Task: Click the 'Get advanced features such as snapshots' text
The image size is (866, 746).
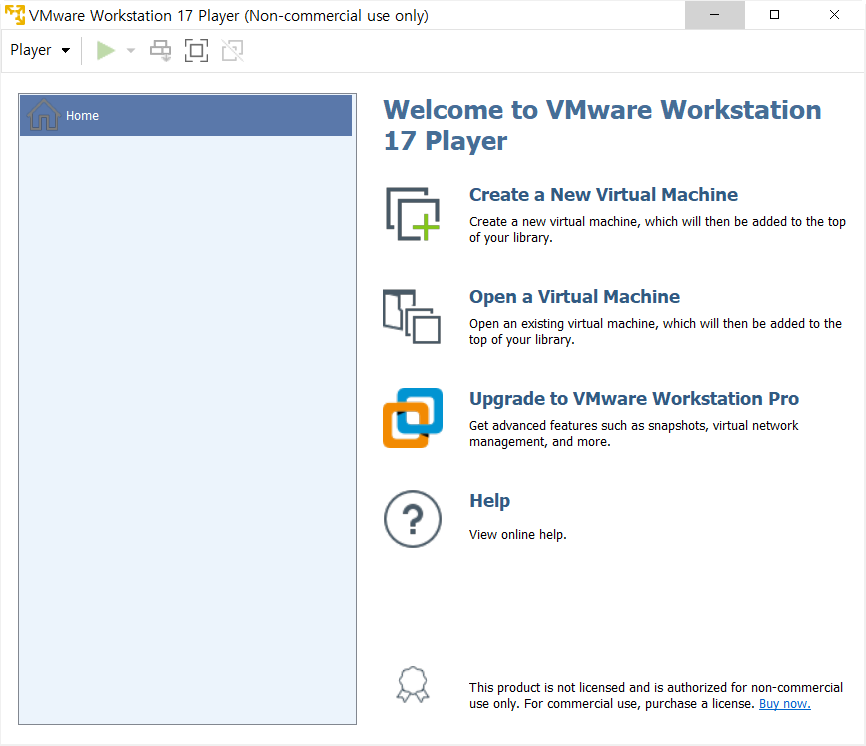Action: click(633, 433)
